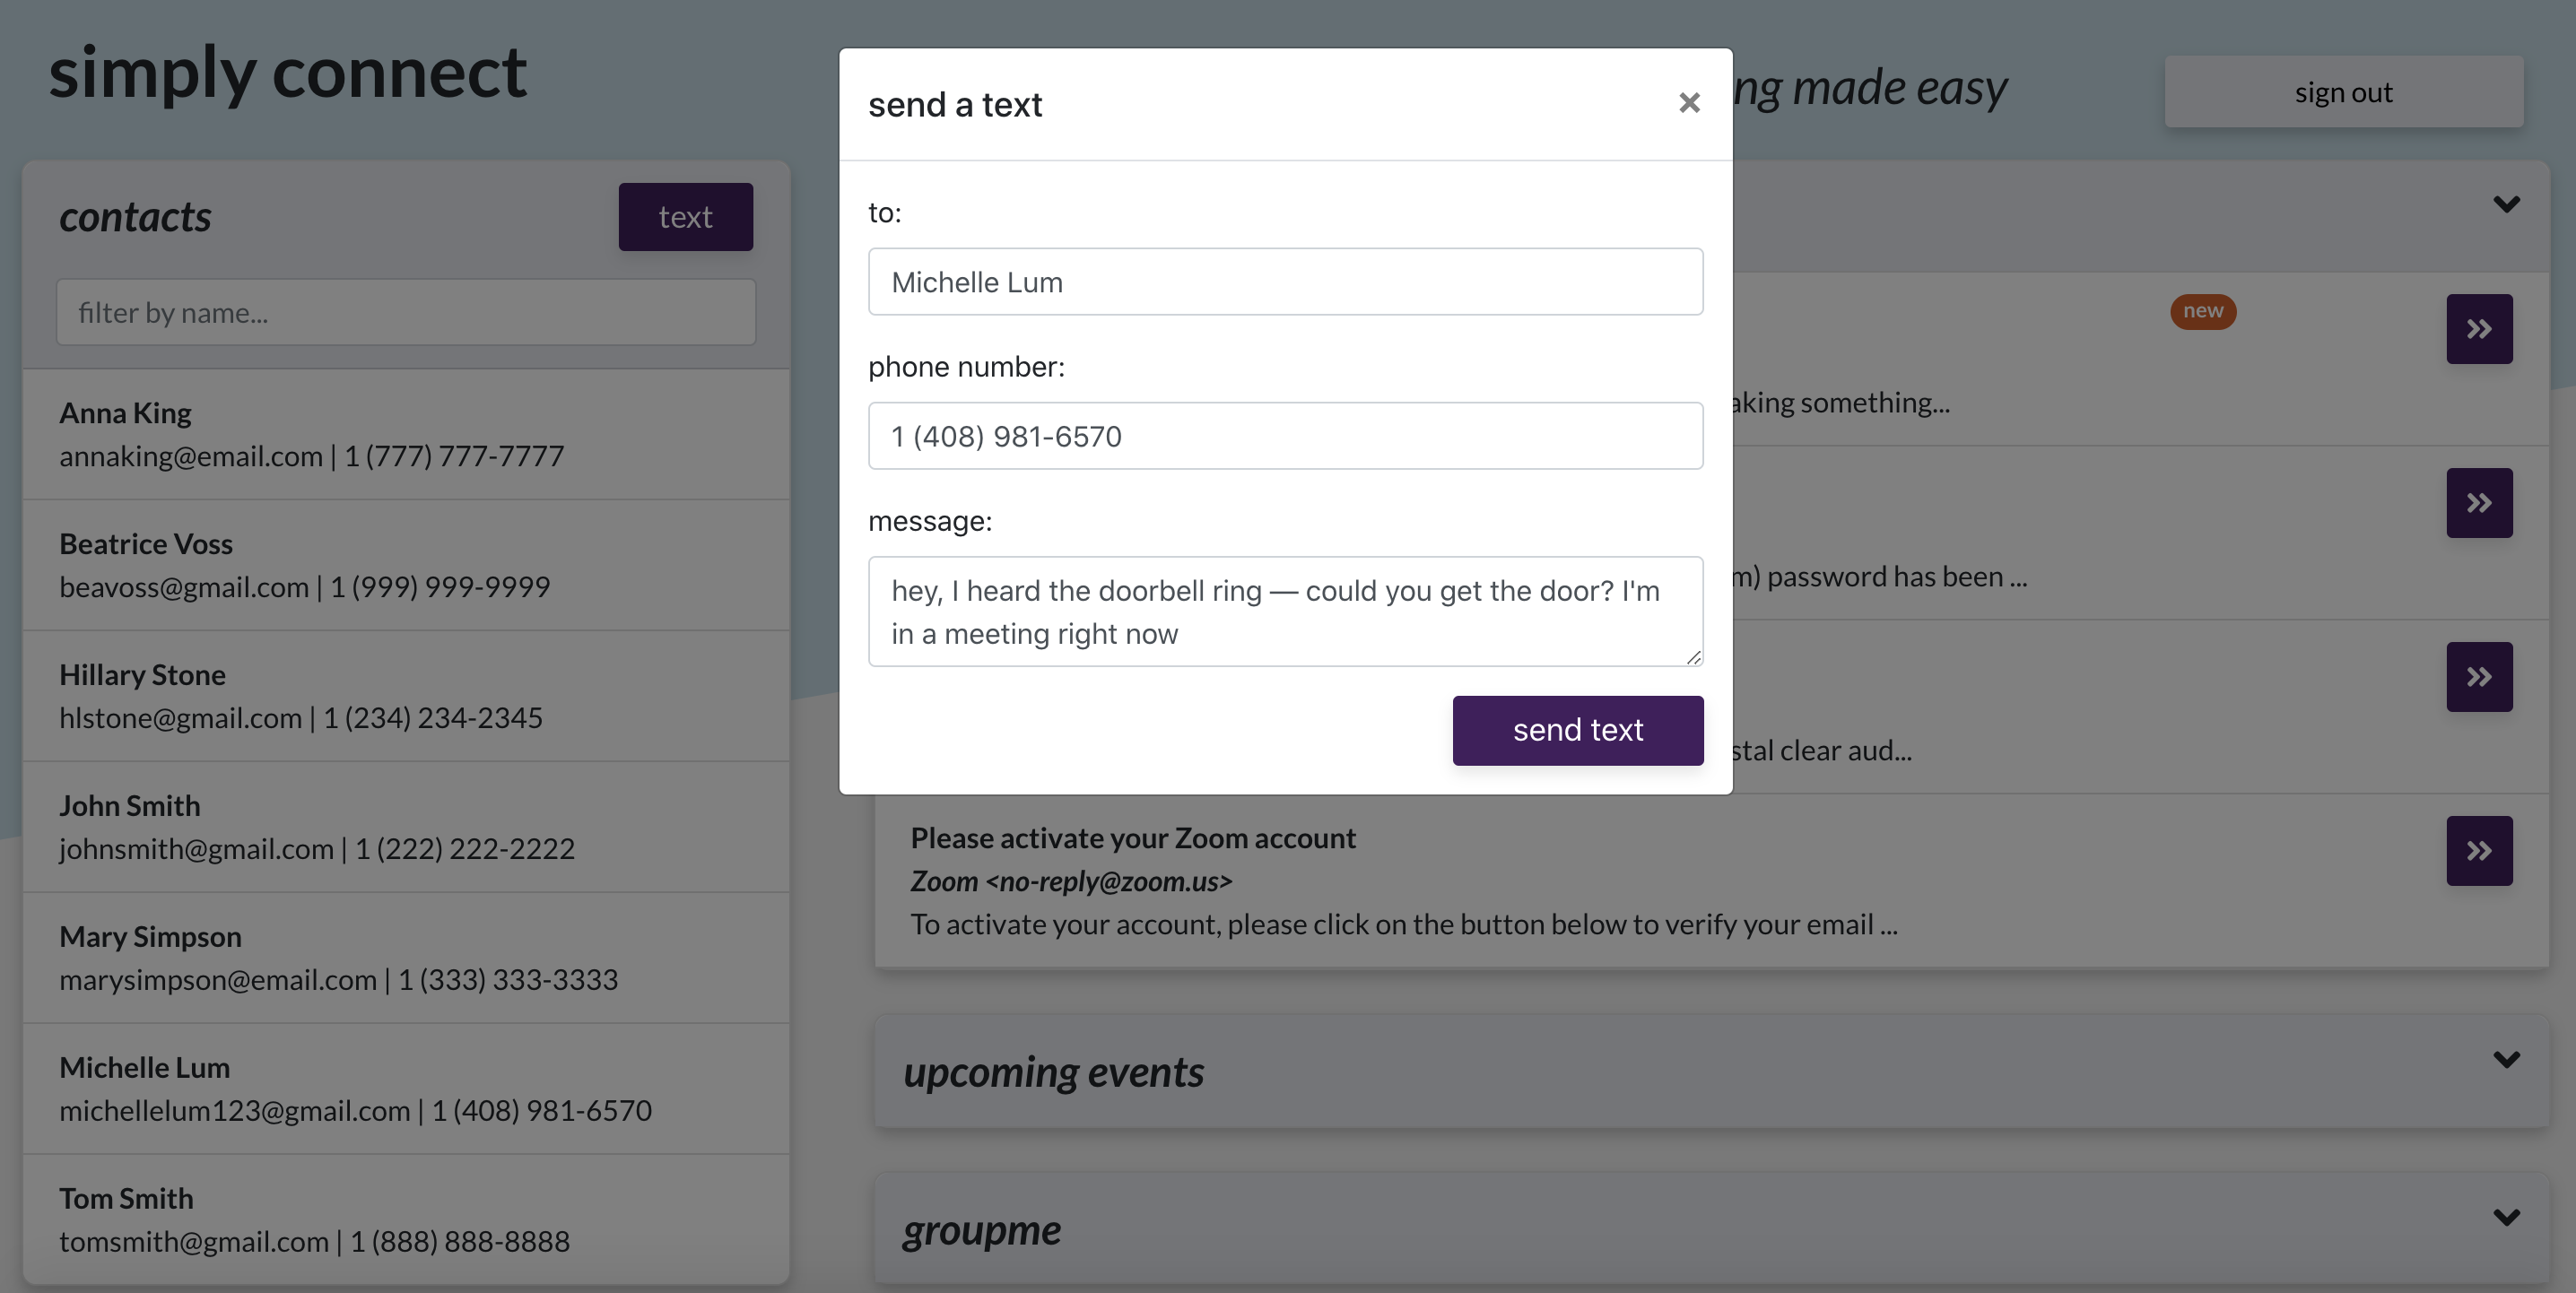
Task: Click the orange new badge
Action: (2202, 311)
